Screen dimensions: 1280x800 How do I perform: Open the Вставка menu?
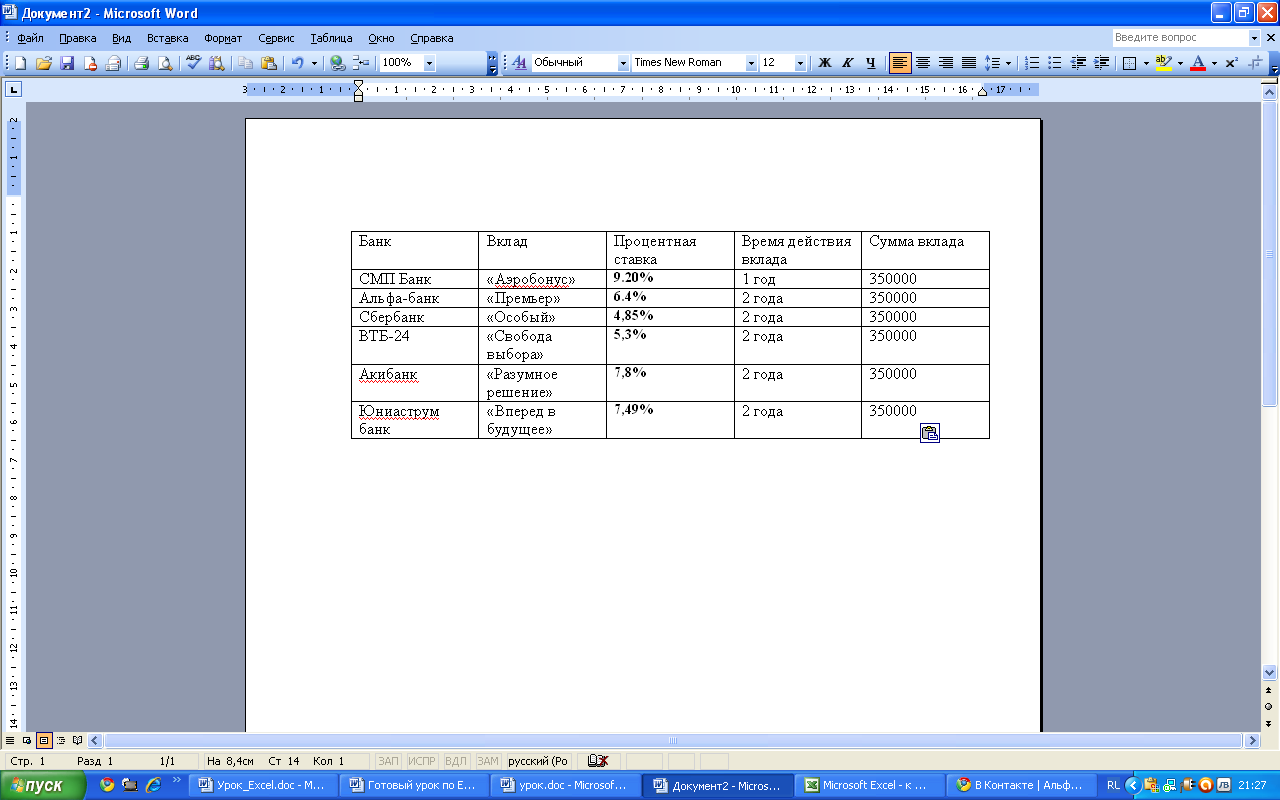coord(167,38)
